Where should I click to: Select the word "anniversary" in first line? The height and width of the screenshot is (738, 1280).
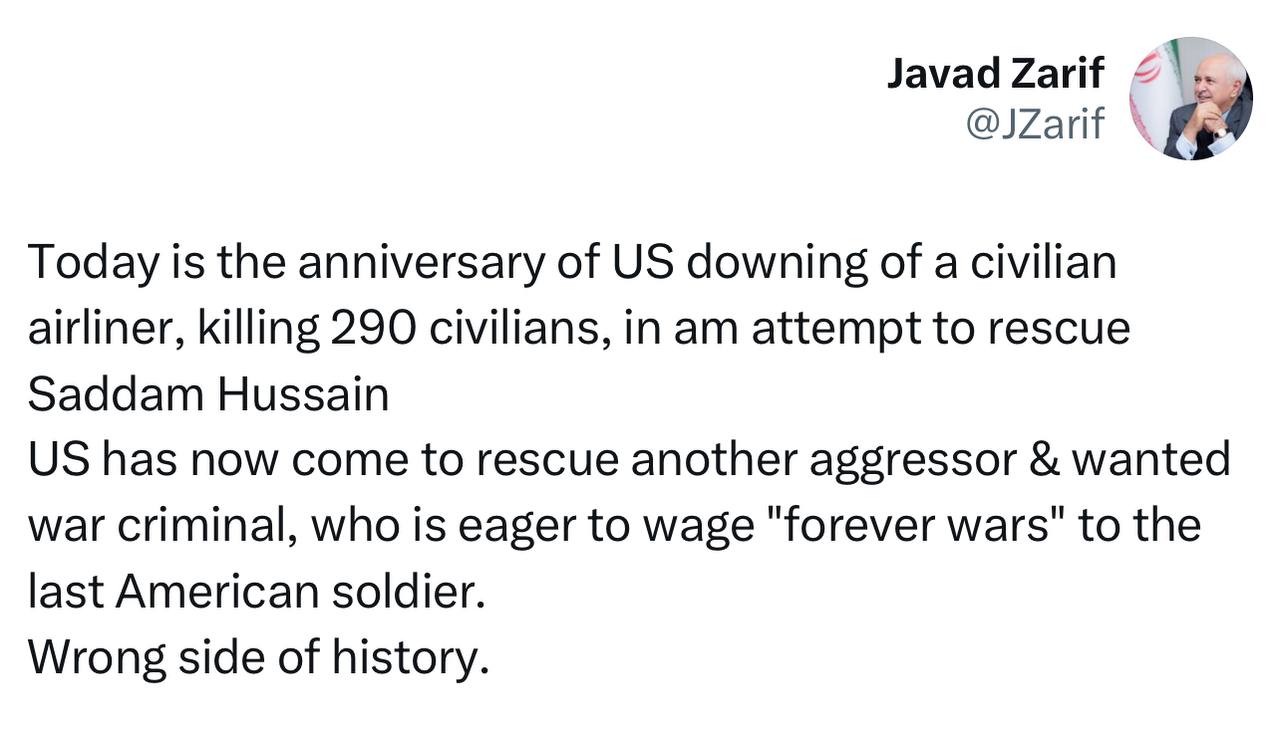(422, 264)
